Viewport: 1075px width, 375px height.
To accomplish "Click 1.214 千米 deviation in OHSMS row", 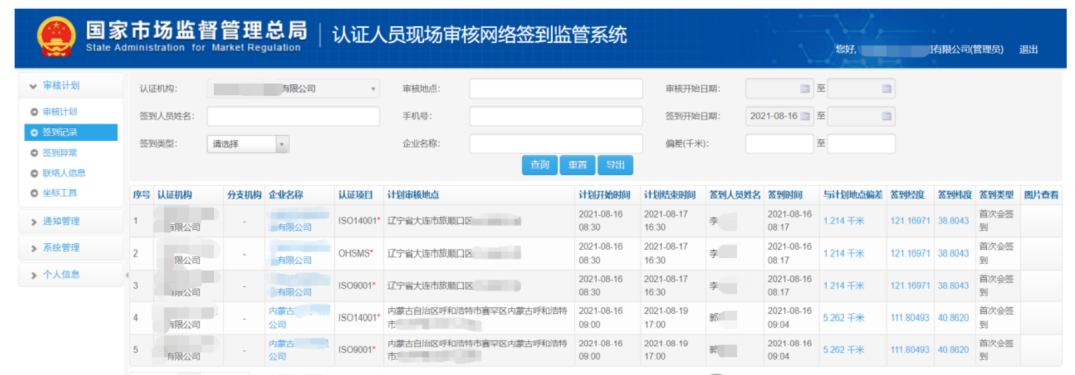I will [x=844, y=253].
